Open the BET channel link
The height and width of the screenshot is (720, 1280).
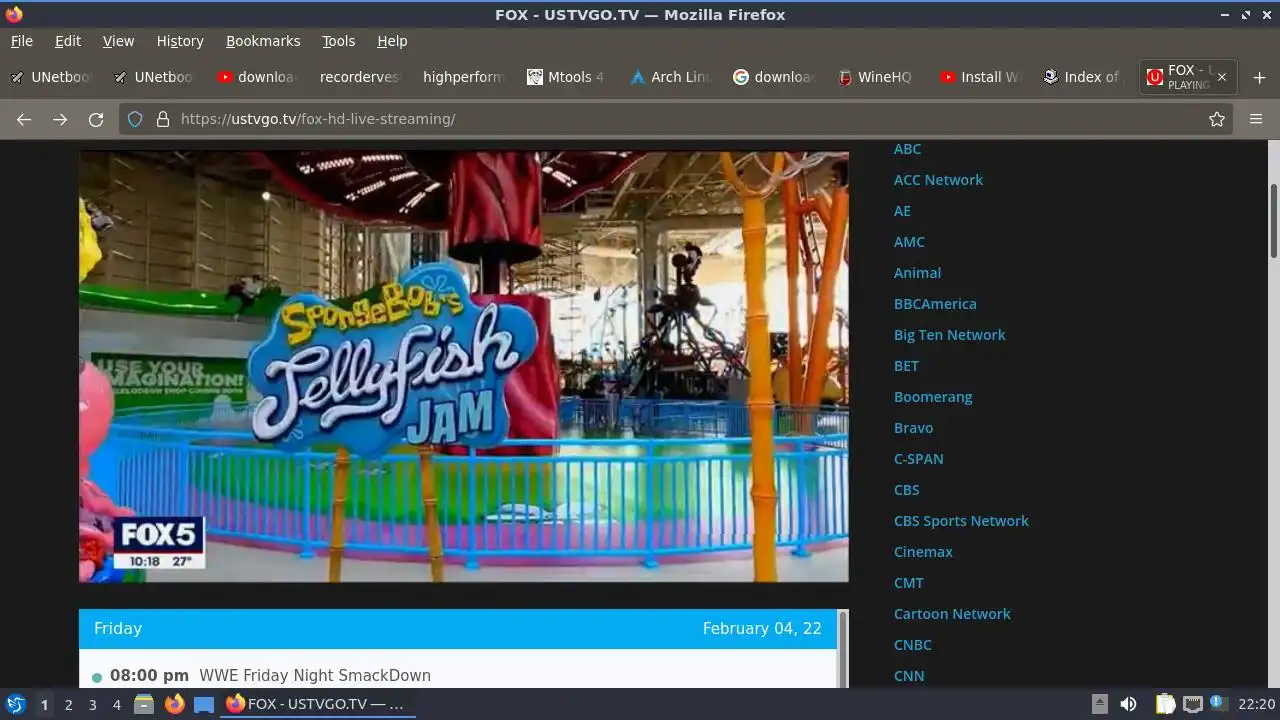(x=906, y=366)
